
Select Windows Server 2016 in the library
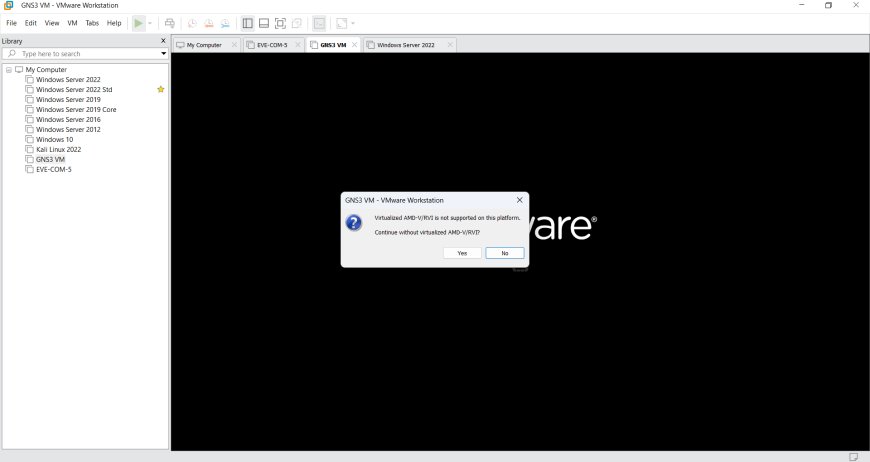tap(68, 120)
